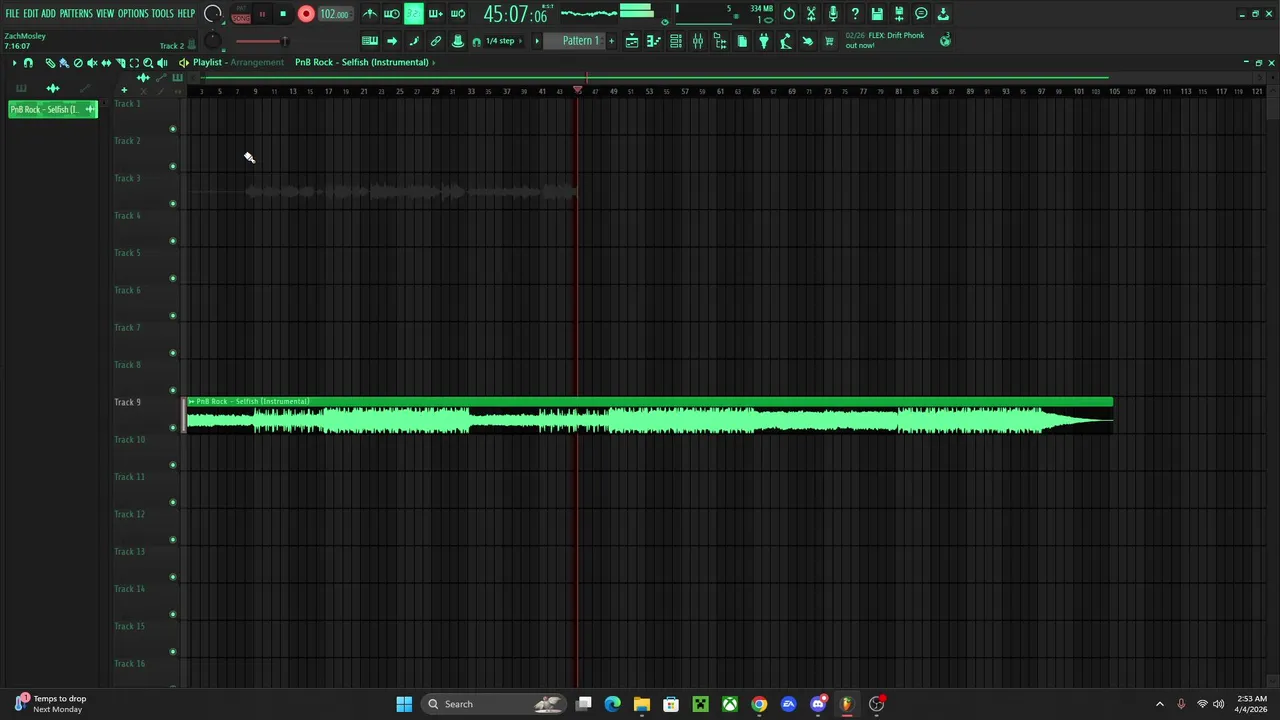Open the FILE menu
The image size is (1280, 720).
(x=12, y=14)
